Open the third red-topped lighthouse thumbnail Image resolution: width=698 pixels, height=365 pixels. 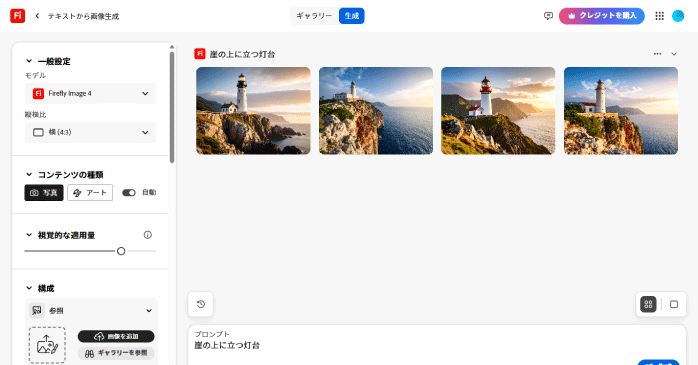point(498,111)
